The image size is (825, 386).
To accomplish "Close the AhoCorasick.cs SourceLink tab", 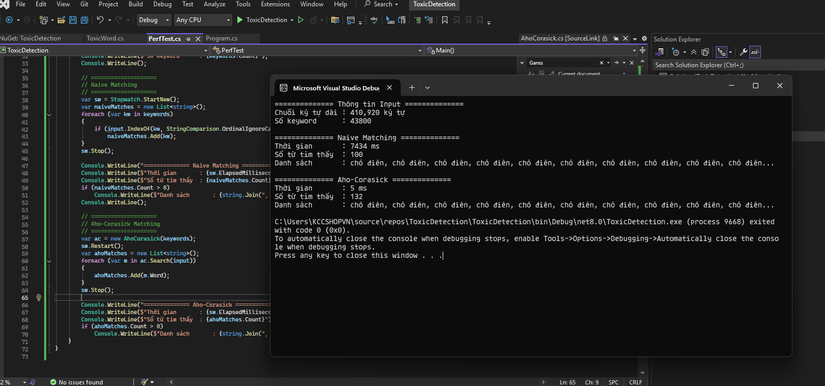I will tap(625, 38).
